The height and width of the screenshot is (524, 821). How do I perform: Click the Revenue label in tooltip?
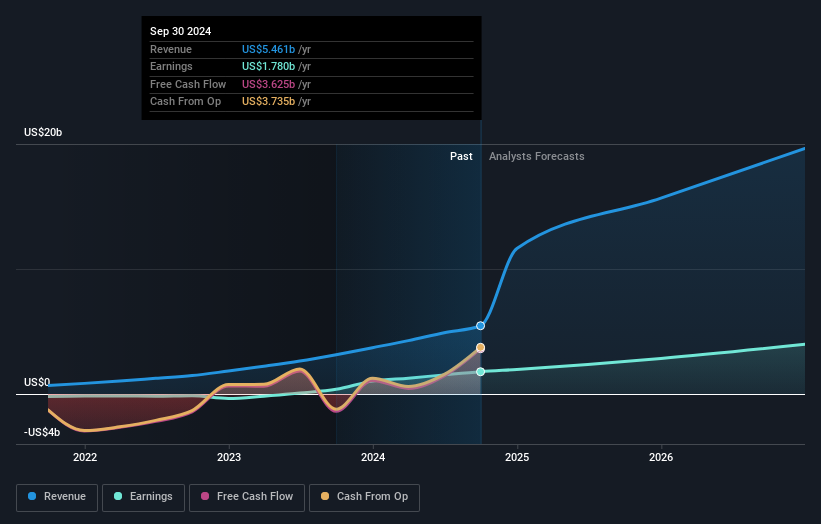(x=171, y=49)
